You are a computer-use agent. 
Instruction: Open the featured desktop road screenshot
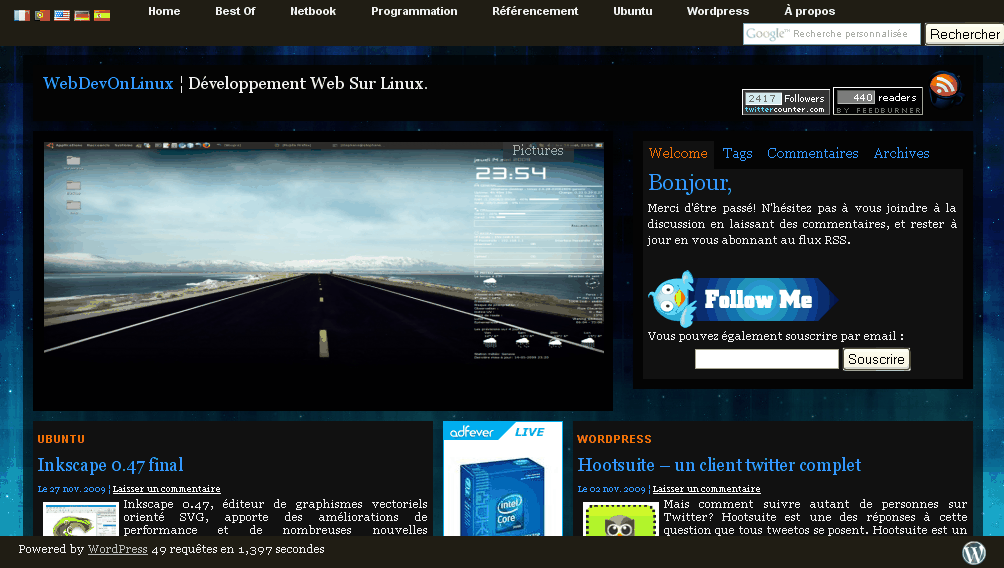(x=323, y=251)
